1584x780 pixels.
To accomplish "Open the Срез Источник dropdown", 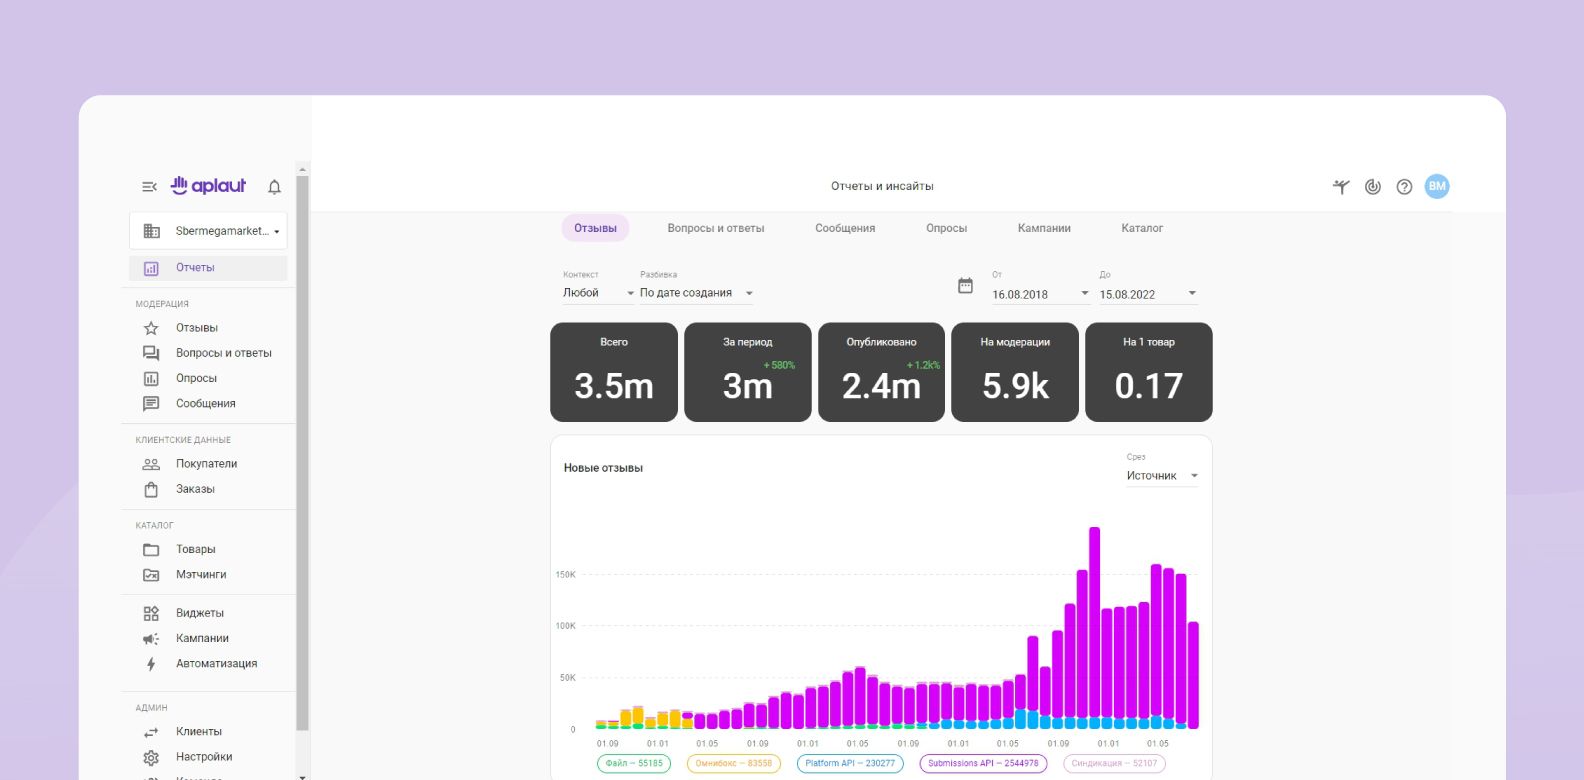I will pyautogui.click(x=1161, y=476).
